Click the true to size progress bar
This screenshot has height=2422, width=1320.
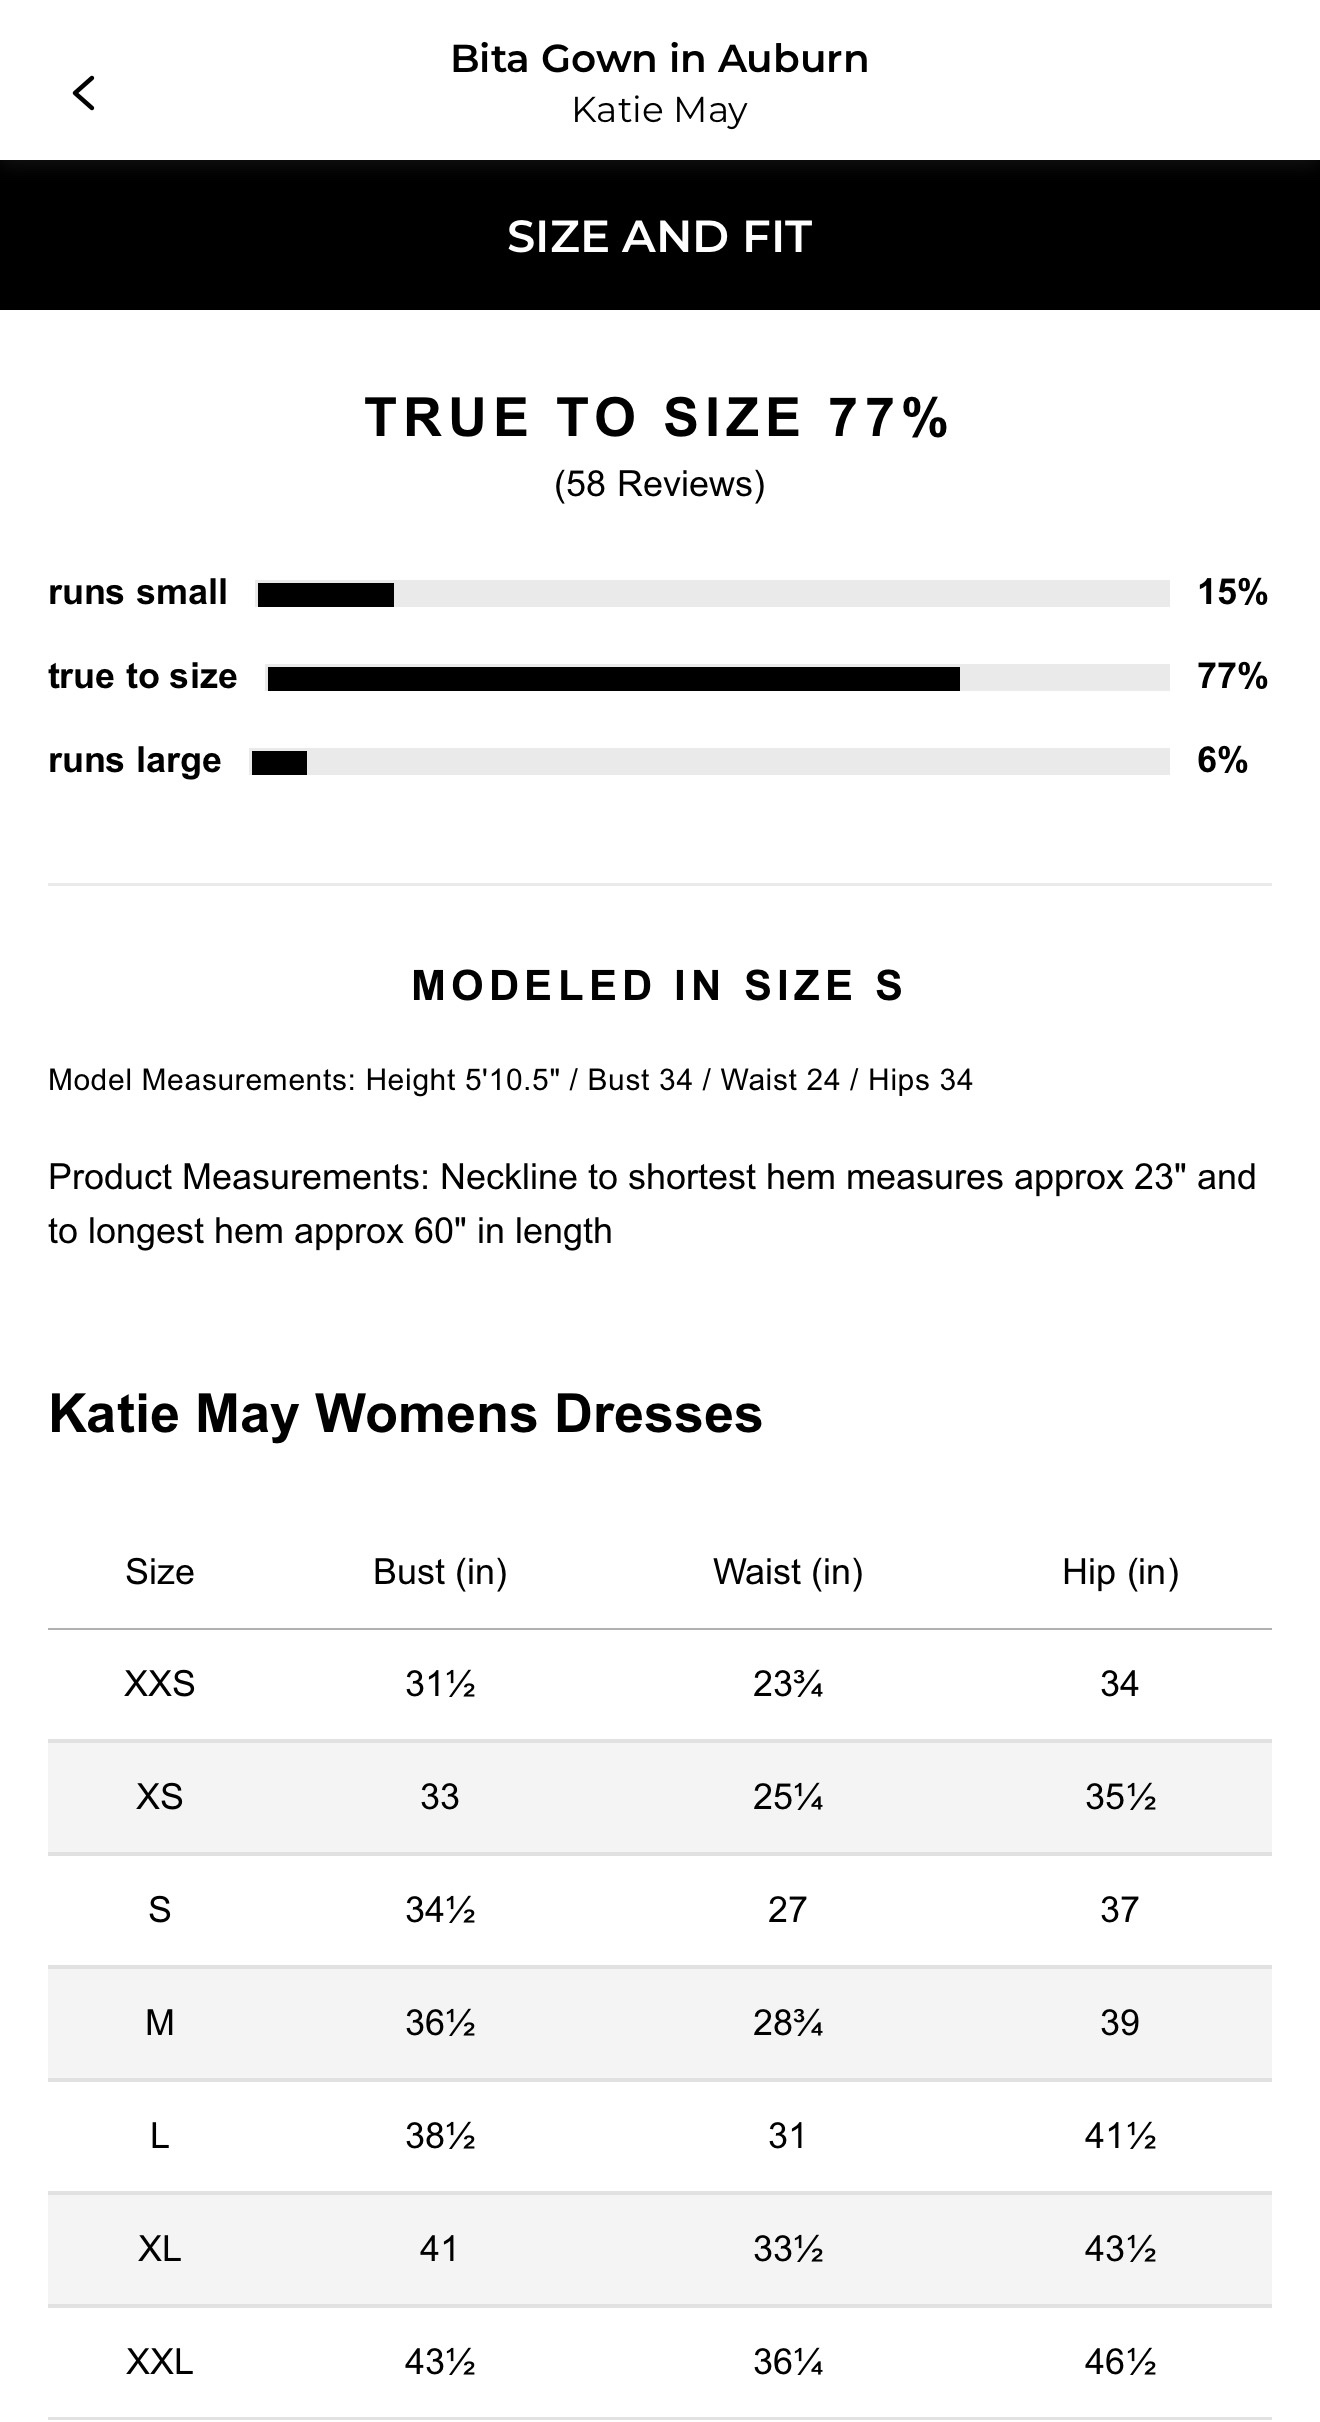pos(718,678)
